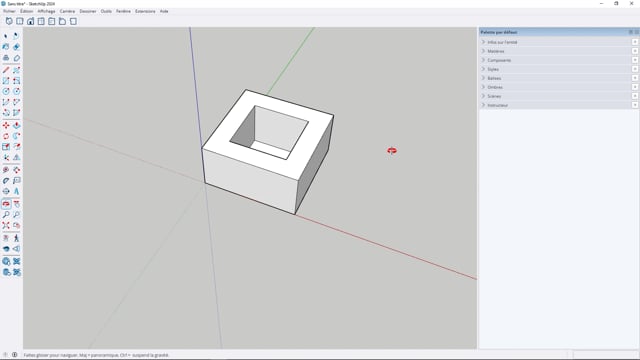
Task: Select the Zoom Window tool
Action: pyautogui.click(x=16, y=214)
